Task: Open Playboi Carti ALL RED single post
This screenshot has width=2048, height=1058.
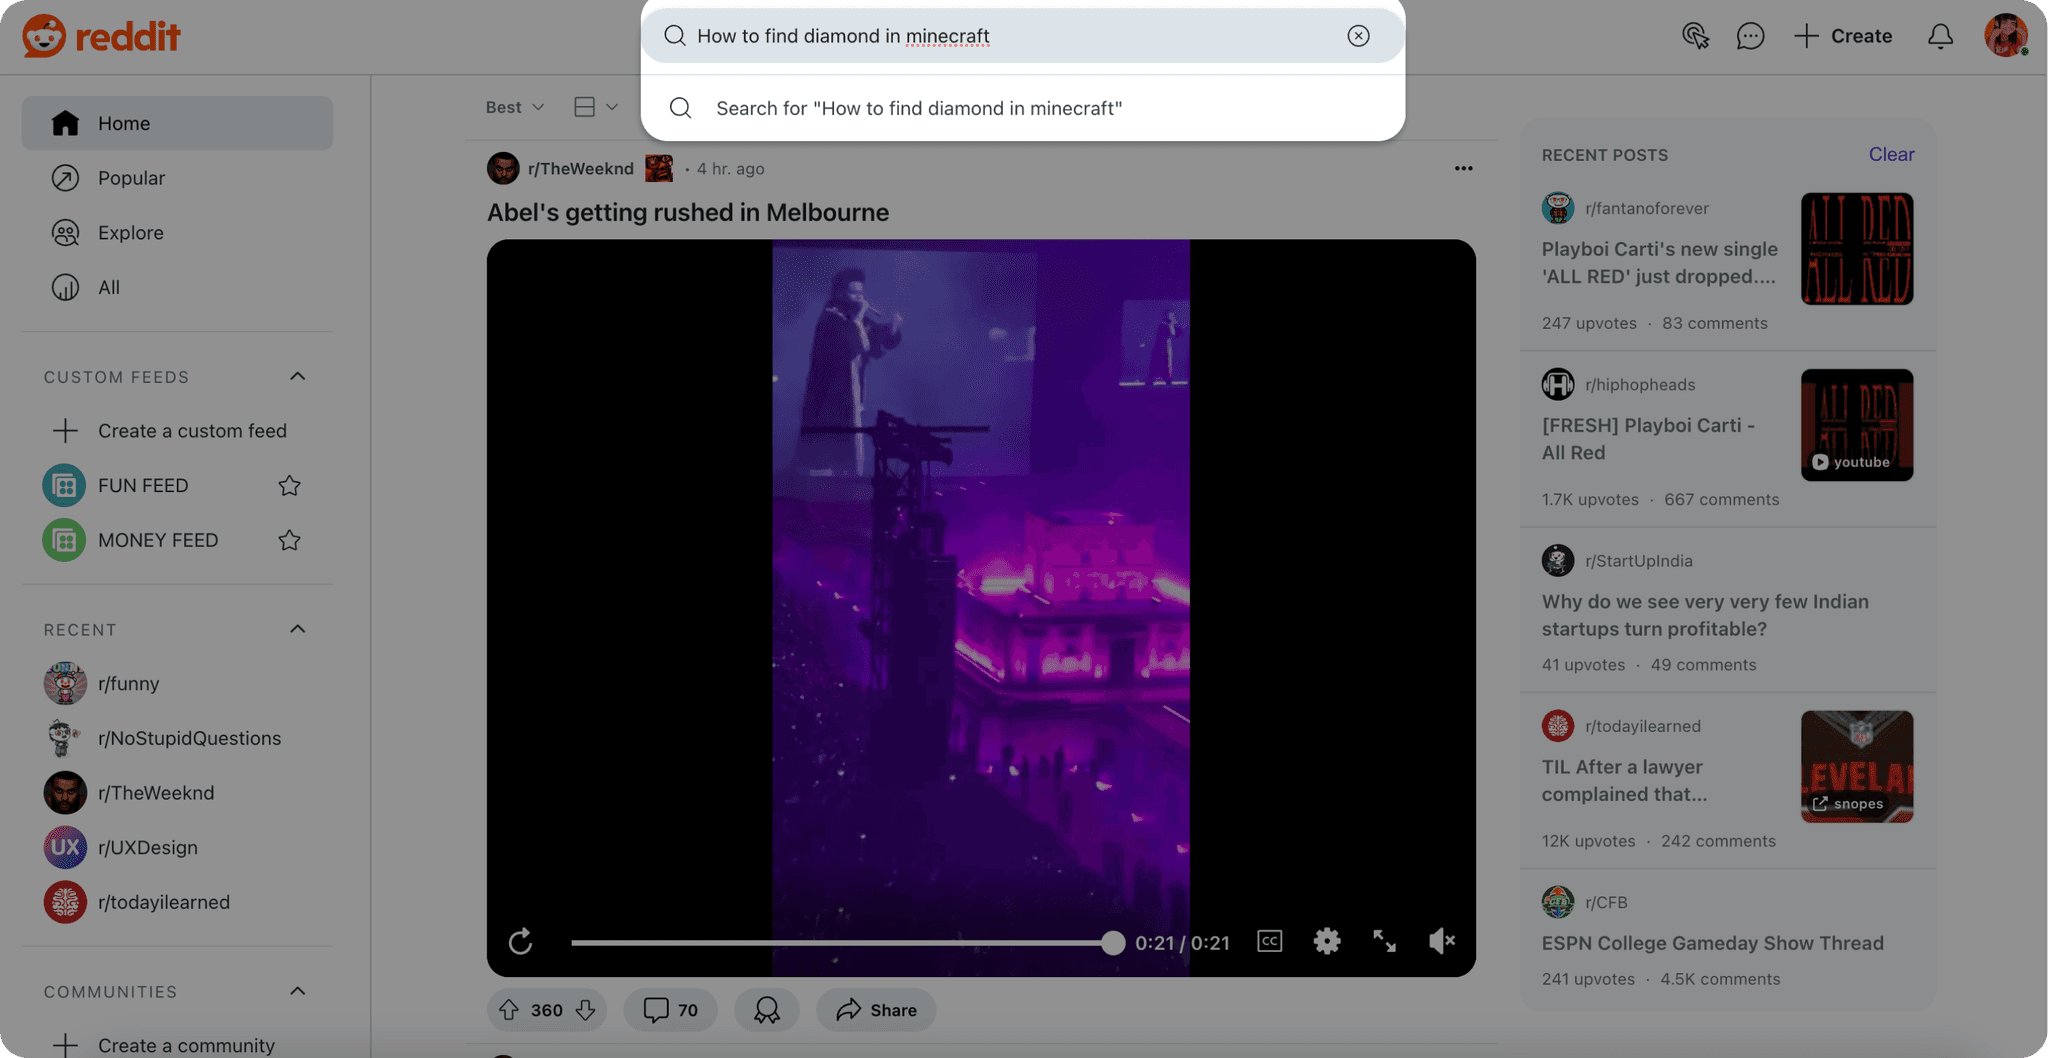Action: [x=1660, y=263]
